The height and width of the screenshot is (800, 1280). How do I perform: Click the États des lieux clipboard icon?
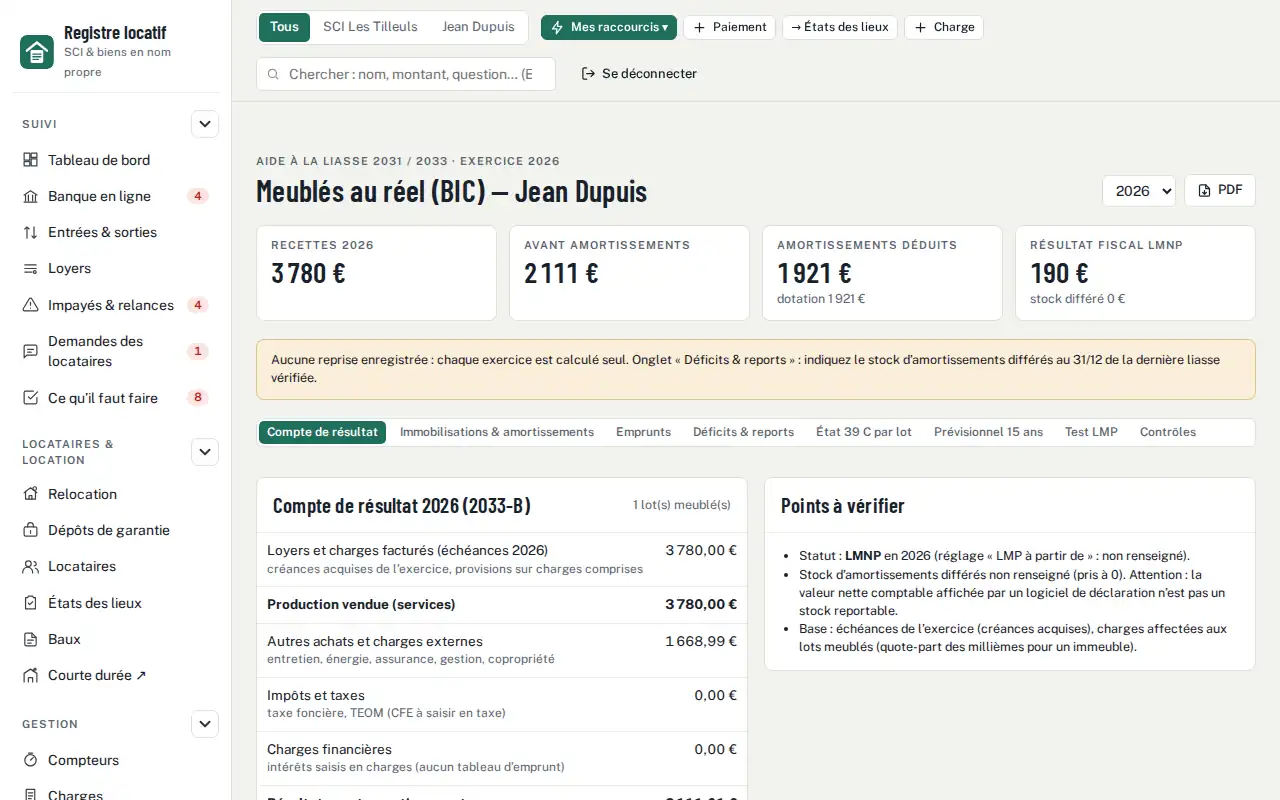pyautogui.click(x=30, y=603)
